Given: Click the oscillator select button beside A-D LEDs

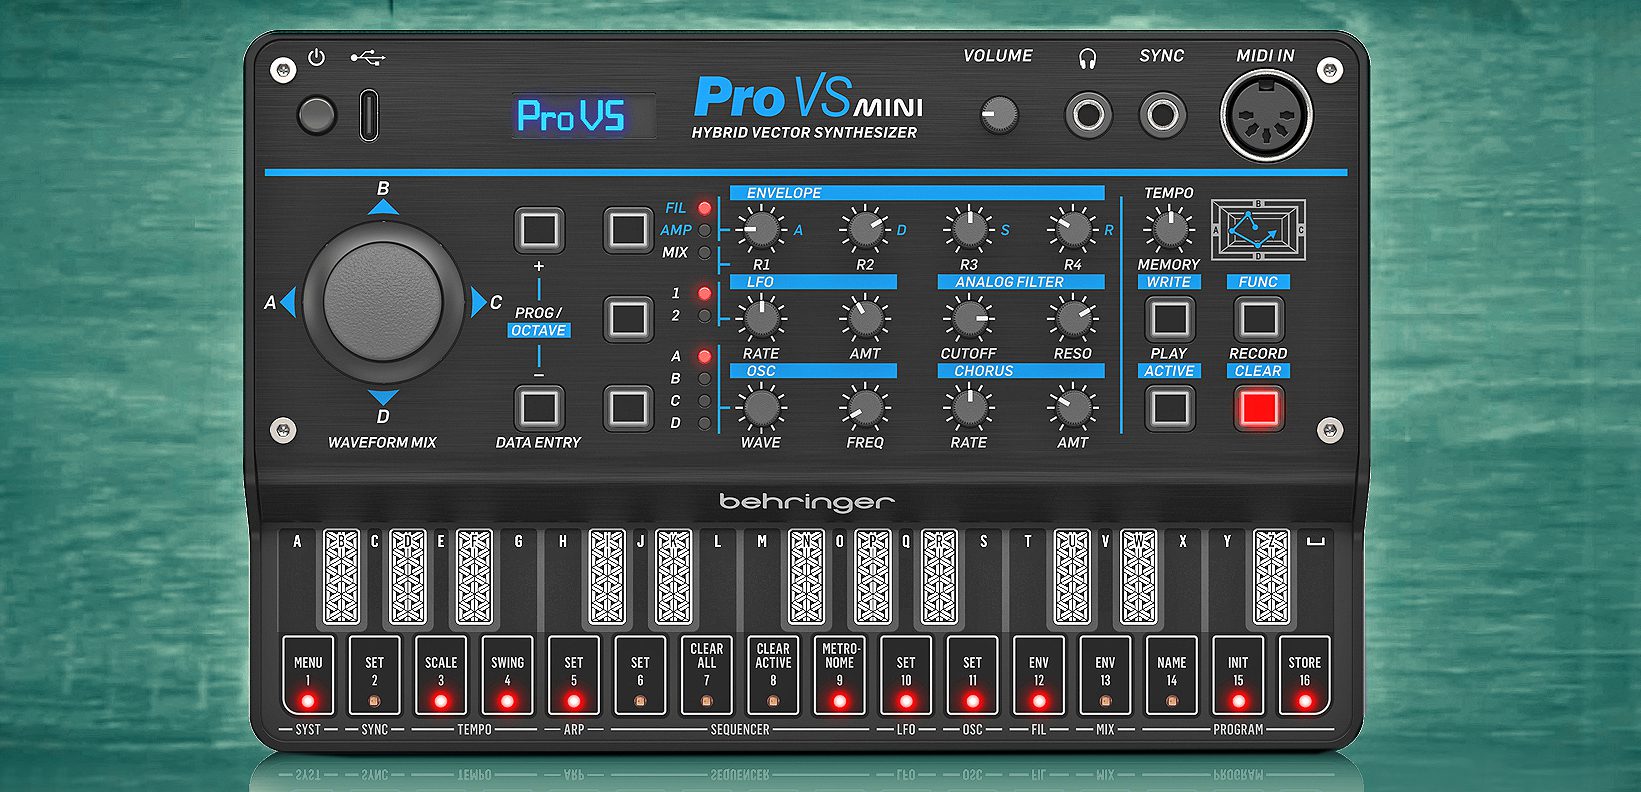Looking at the screenshot, I should [x=628, y=408].
